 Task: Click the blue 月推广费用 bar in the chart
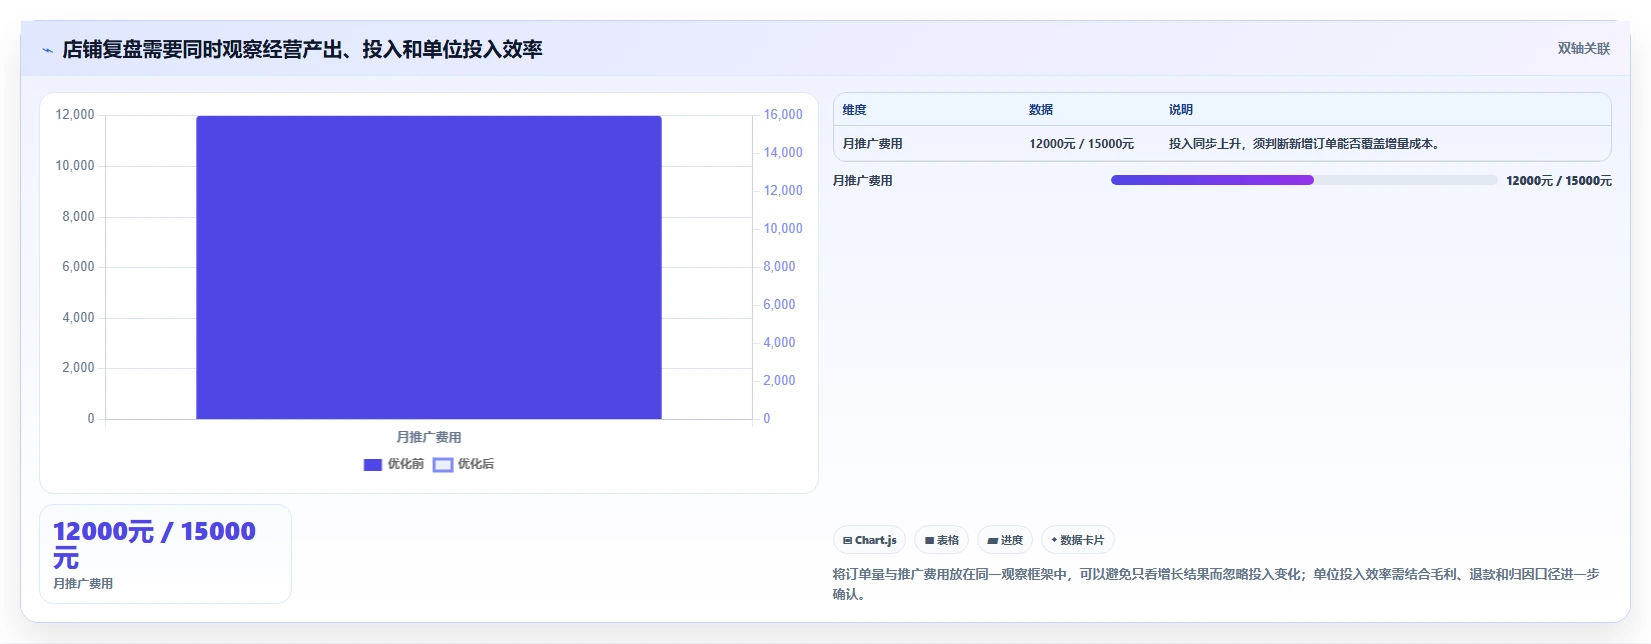click(429, 268)
